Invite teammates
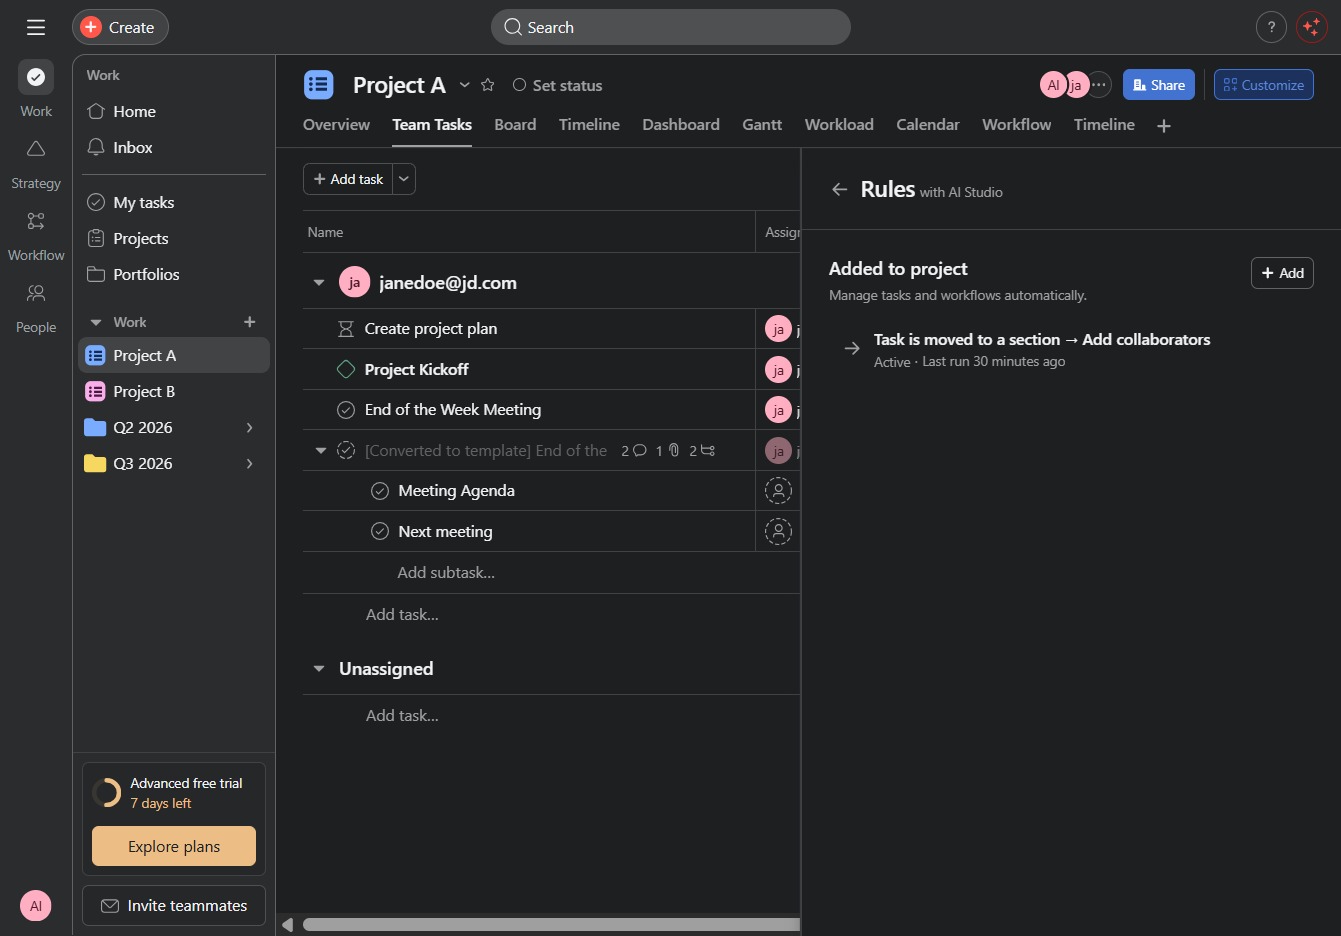Image resolution: width=1341 pixels, height=936 pixels. coord(174,906)
